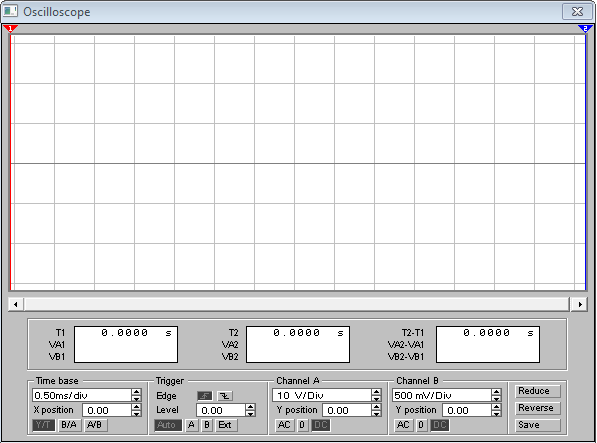Set Channel A coupling to DC
Viewport: 597px width, 443px height.
321,425
